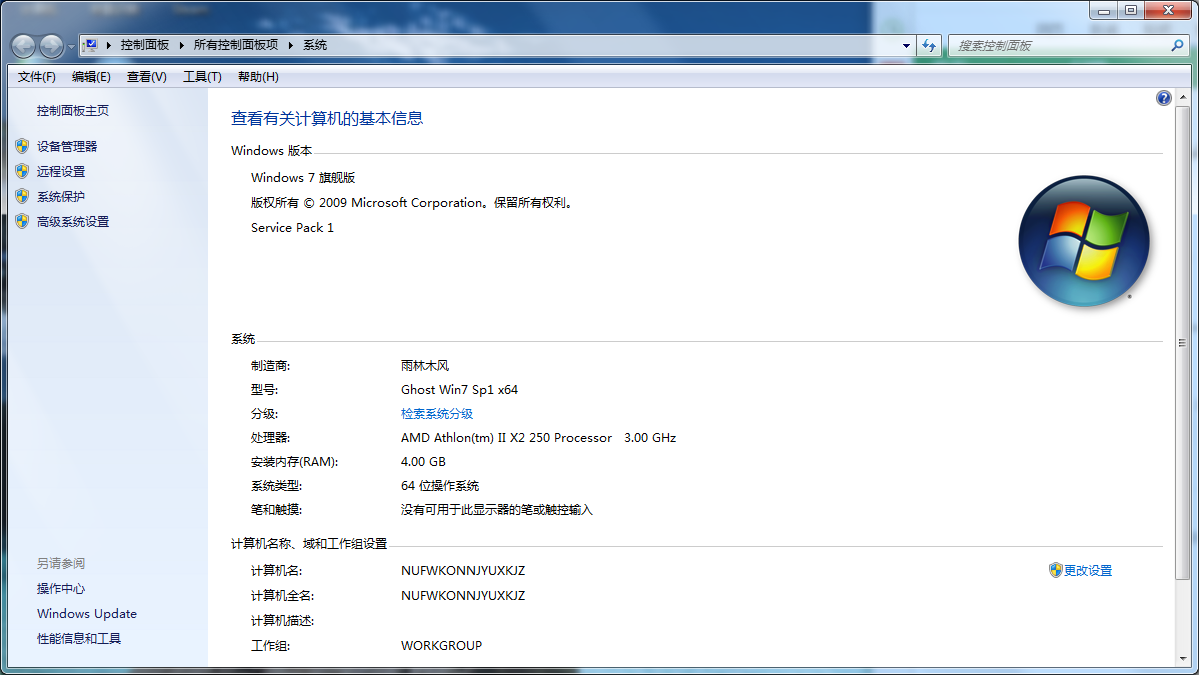Go to 控制面板主页
The image size is (1199, 675).
[x=73, y=111]
